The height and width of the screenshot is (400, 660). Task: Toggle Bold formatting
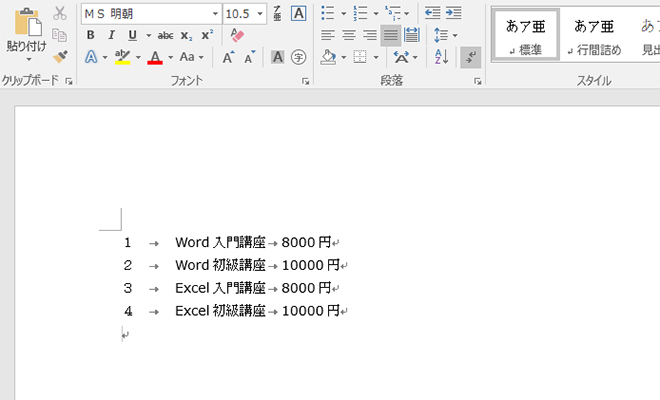click(90, 35)
